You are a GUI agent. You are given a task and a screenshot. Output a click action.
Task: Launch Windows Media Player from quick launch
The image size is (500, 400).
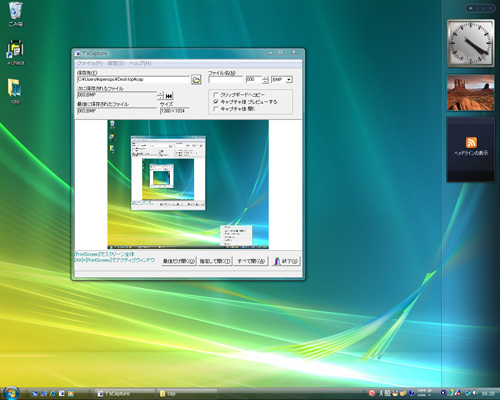pos(71,394)
